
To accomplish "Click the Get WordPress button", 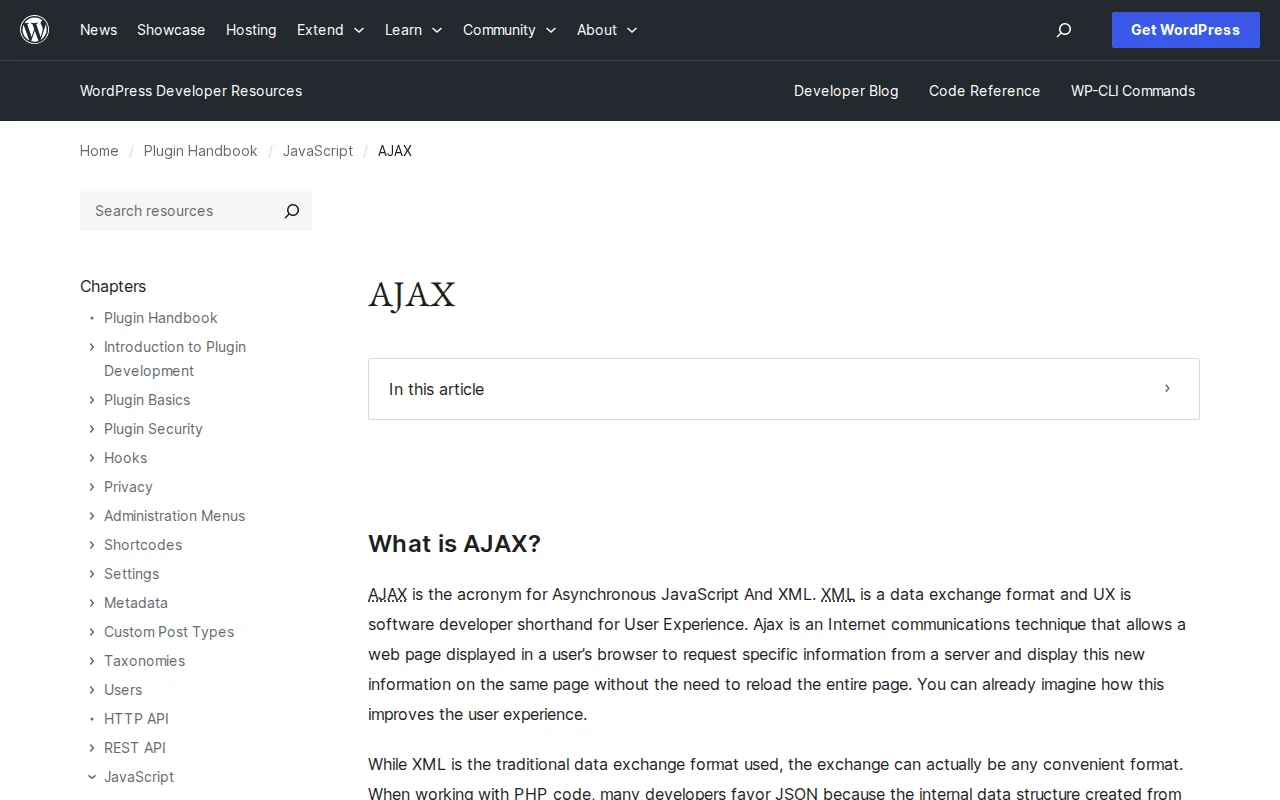I will click(1185, 30).
